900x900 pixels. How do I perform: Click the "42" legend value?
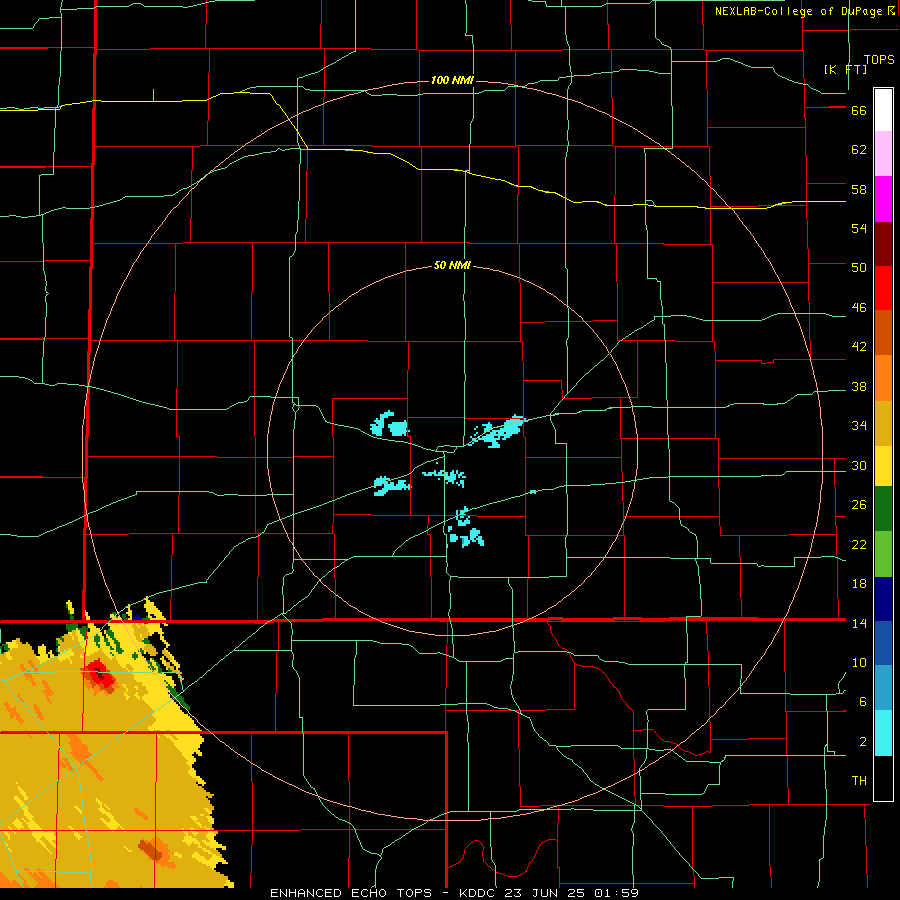pos(859,347)
